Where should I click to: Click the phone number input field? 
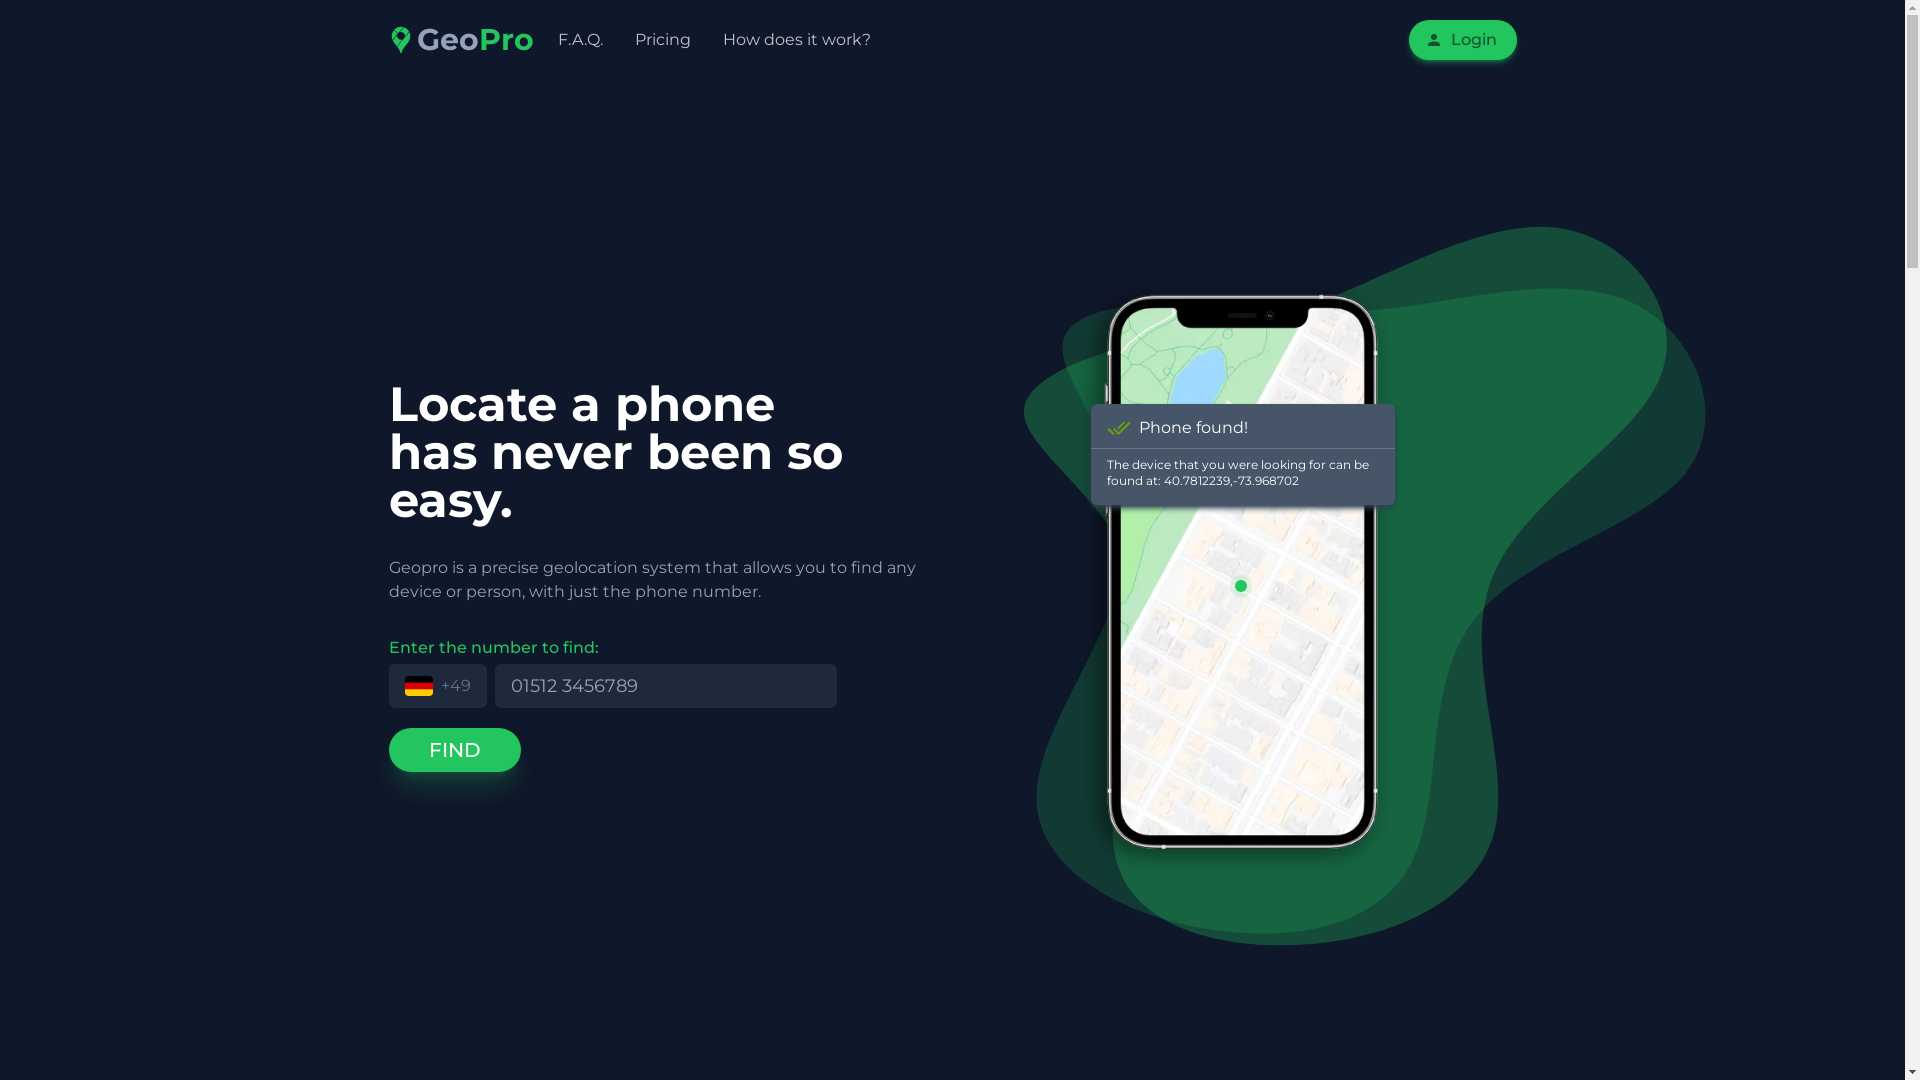click(x=666, y=686)
